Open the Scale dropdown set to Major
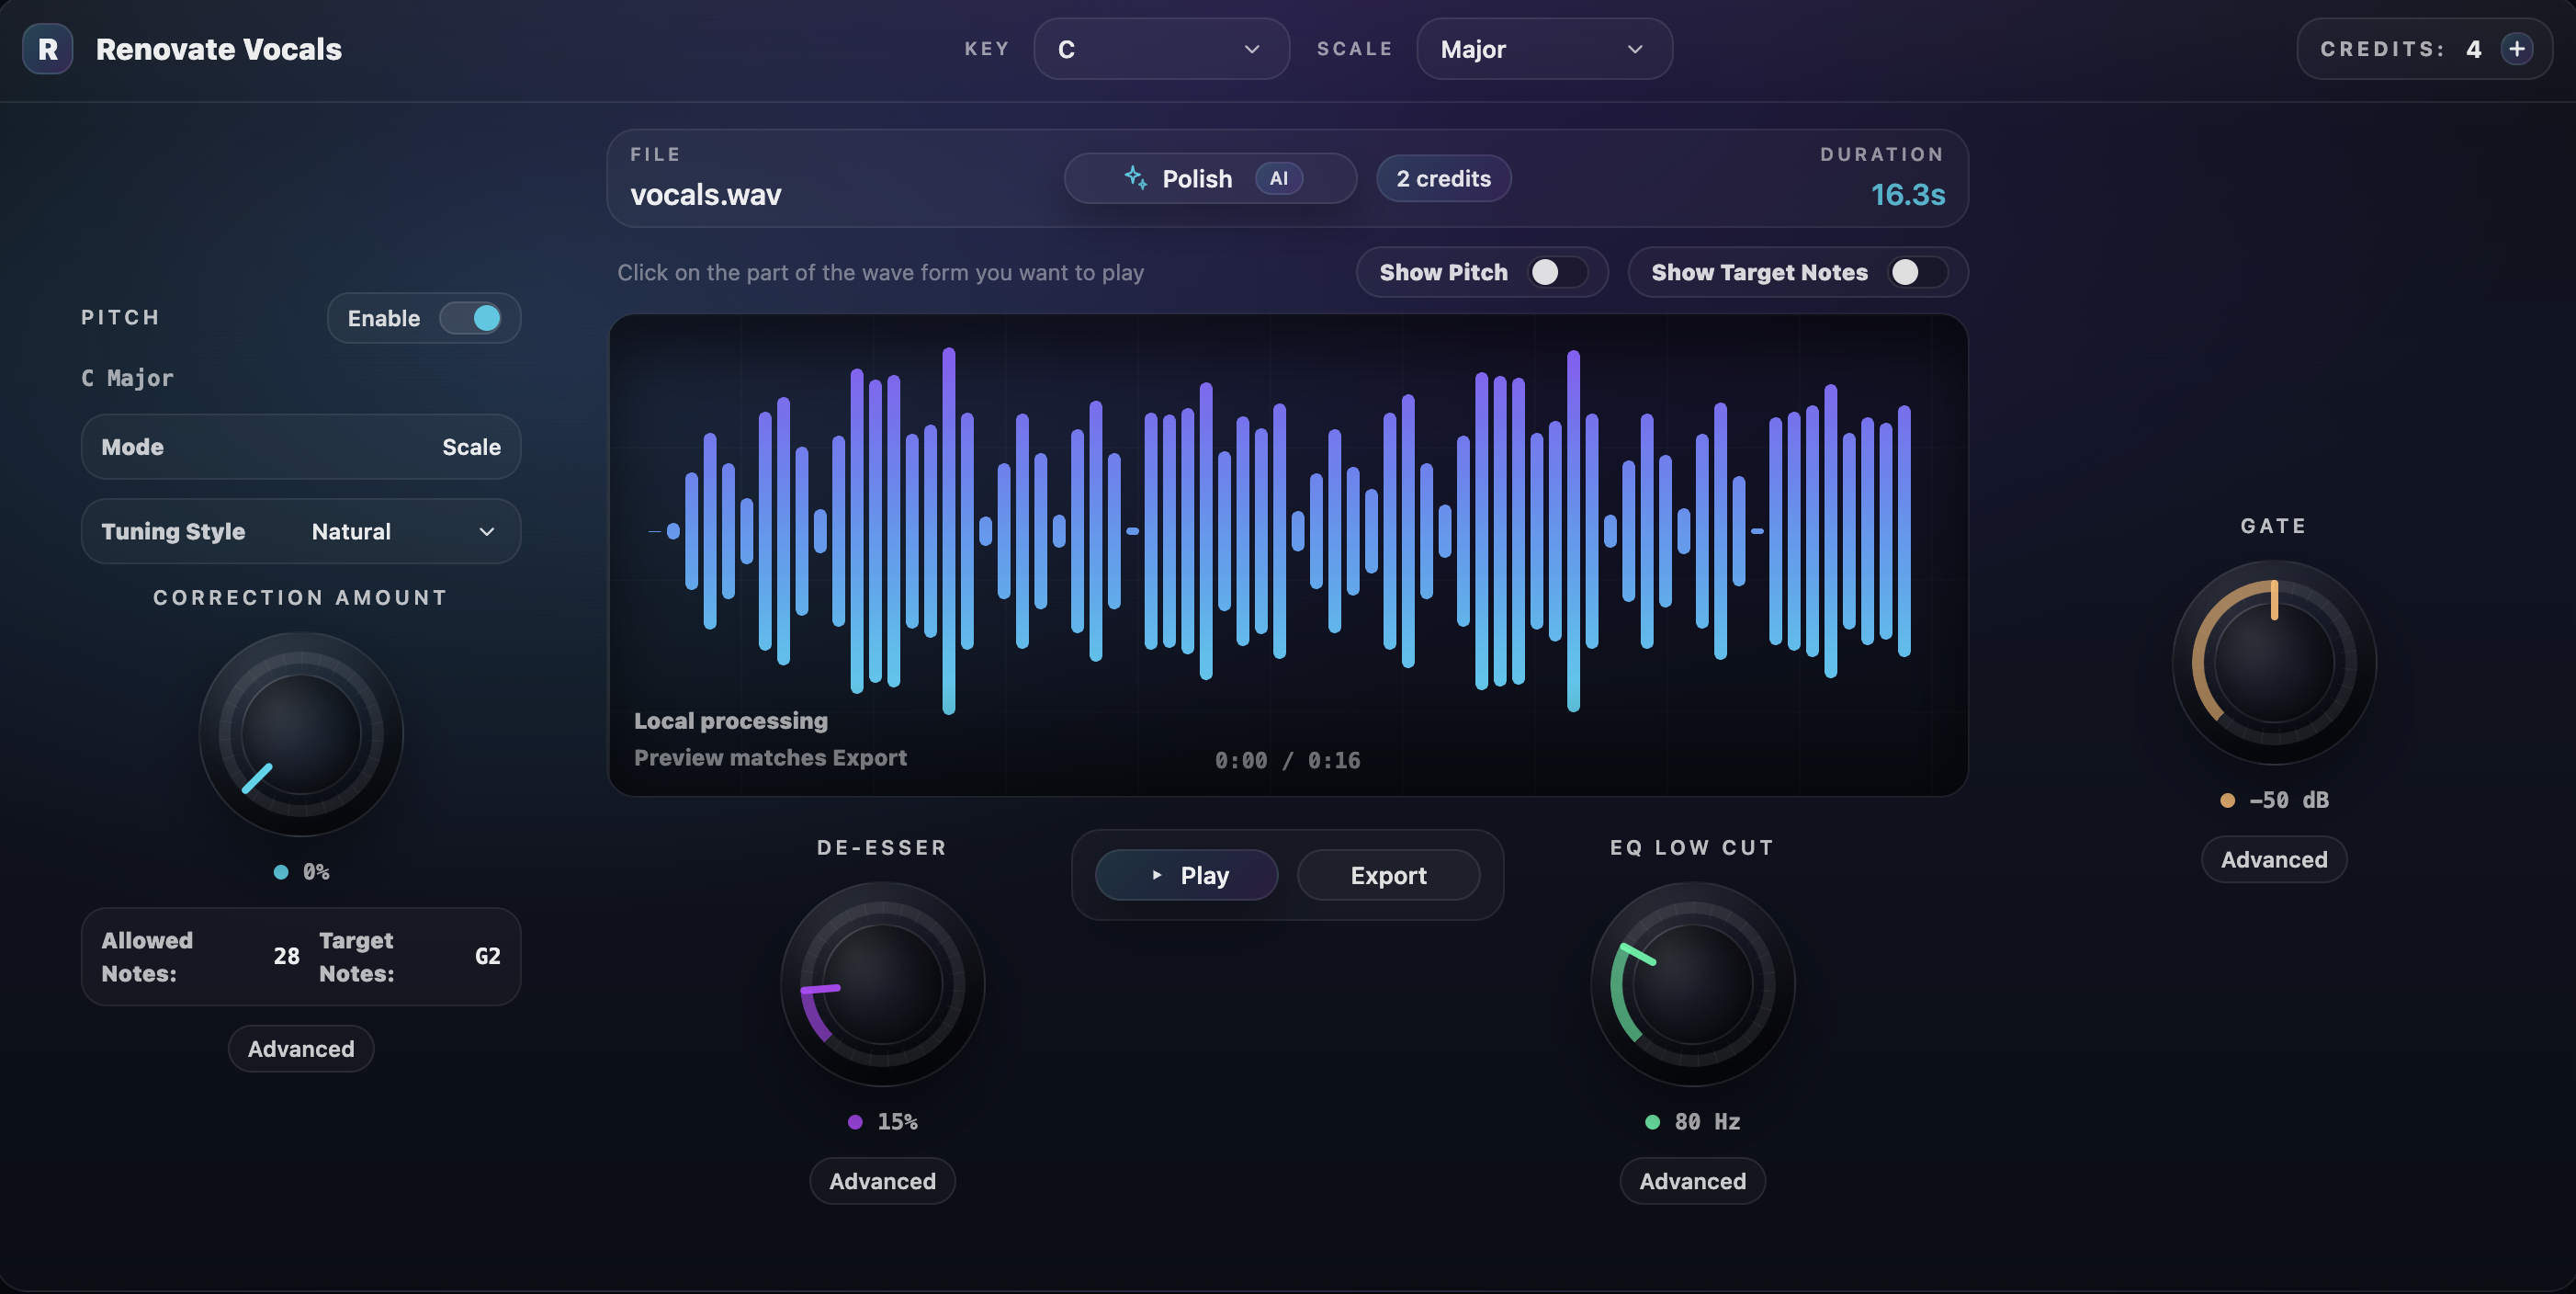Image resolution: width=2576 pixels, height=1294 pixels. click(x=1543, y=48)
